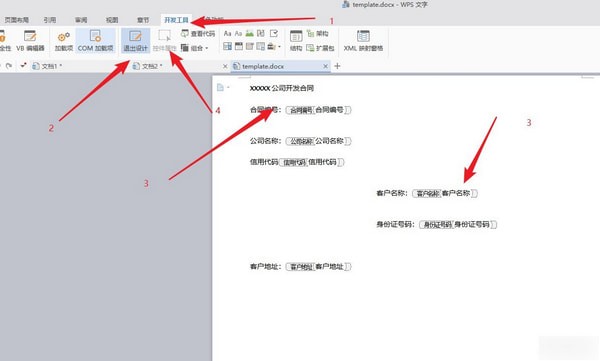Insert plain text content control (second Aa)
This screenshot has height=361, width=600.
[238, 34]
